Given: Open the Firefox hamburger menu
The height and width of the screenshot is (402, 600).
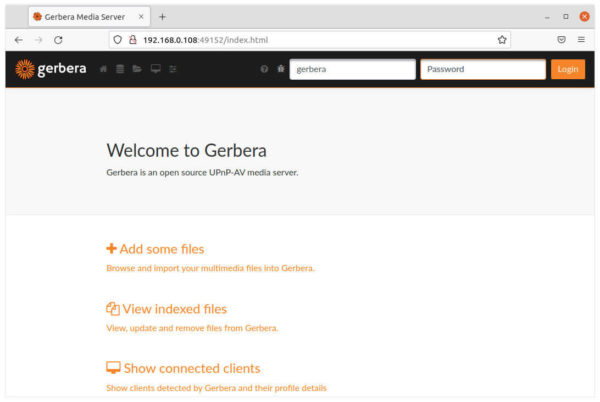Looking at the screenshot, I should pyautogui.click(x=581, y=40).
